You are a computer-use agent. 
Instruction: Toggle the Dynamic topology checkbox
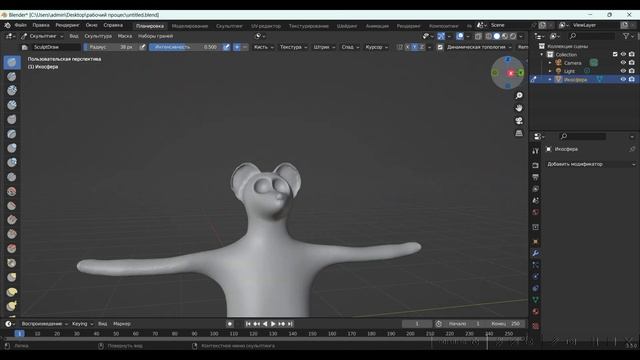click(x=440, y=47)
